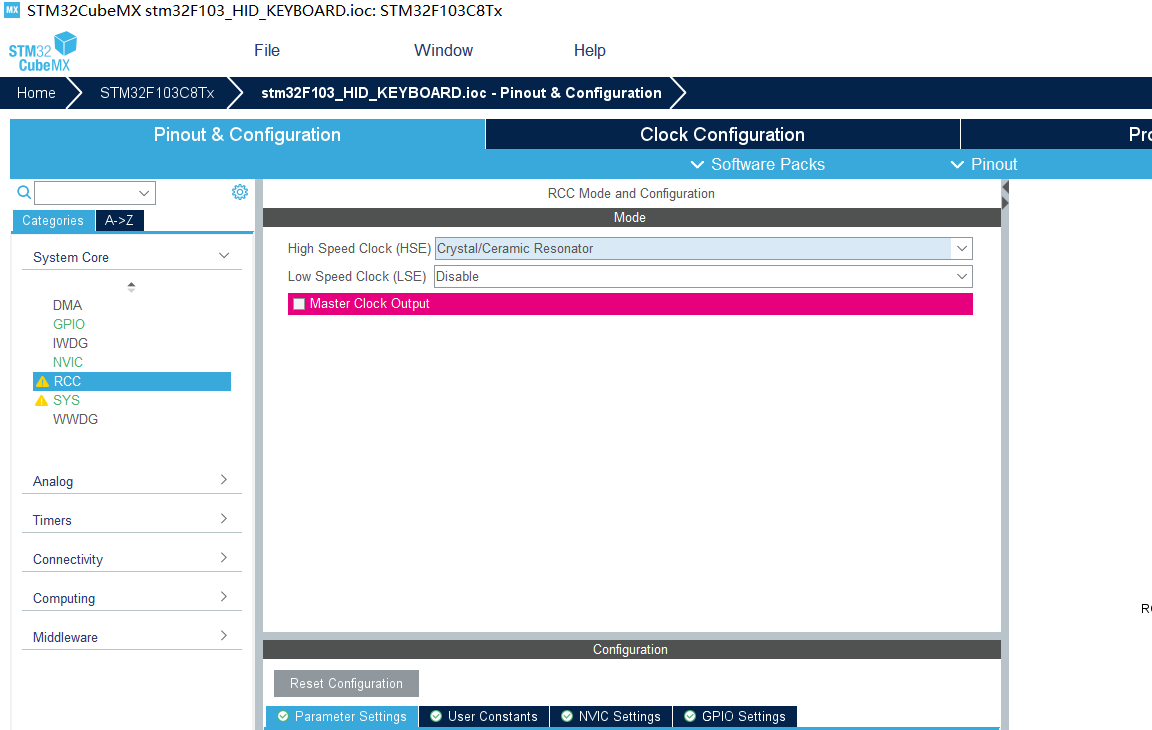Click the MX title bar app icon
Screen dimensions: 1152x730
pos(12,10)
